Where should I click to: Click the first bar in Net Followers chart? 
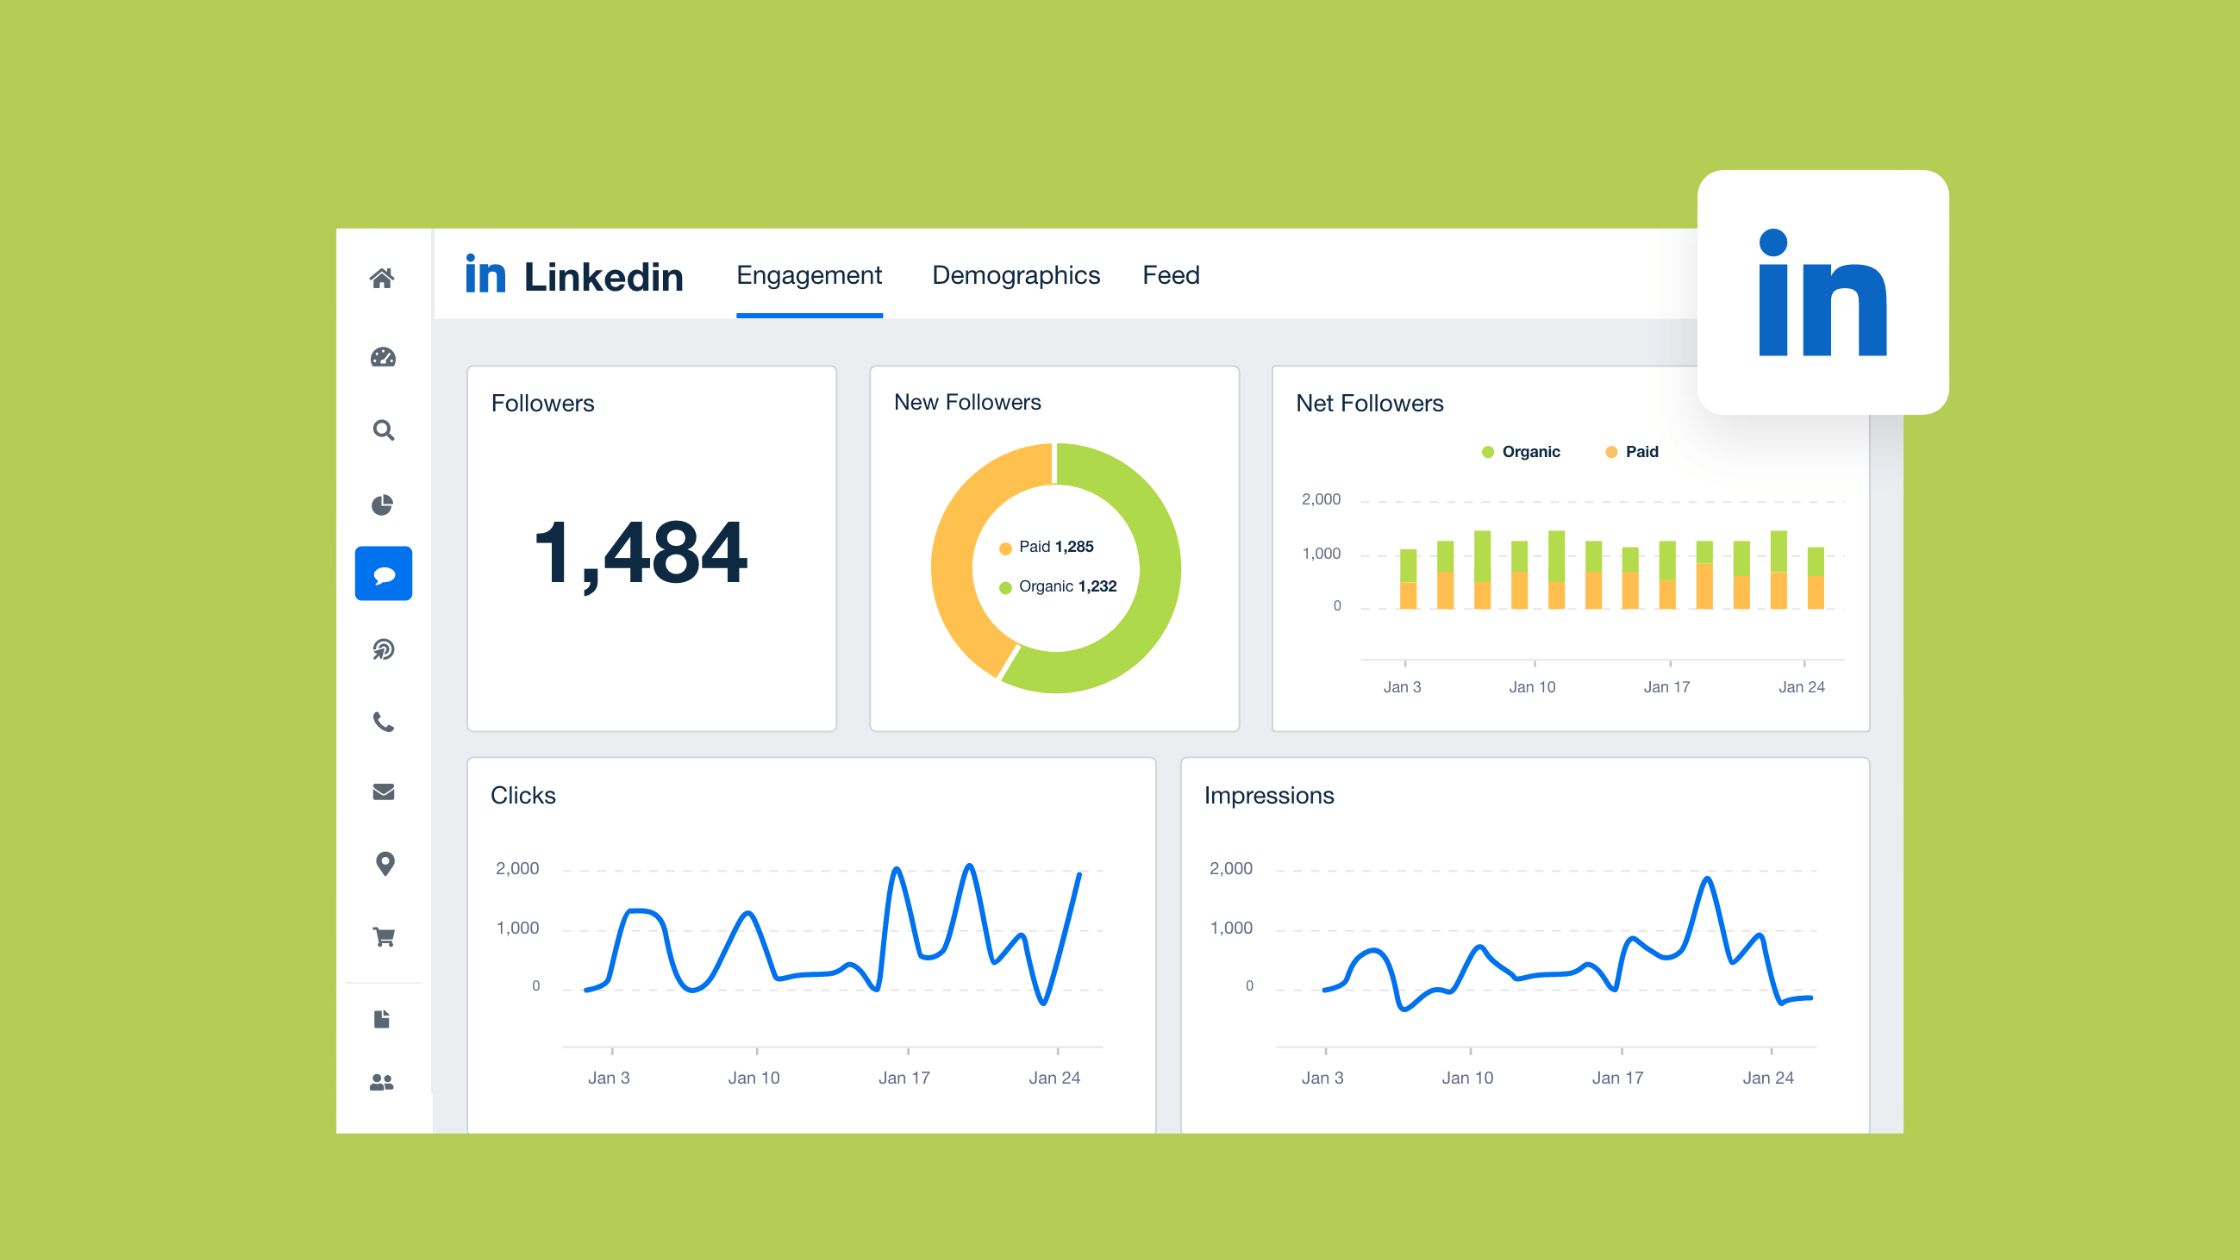pos(1408,579)
